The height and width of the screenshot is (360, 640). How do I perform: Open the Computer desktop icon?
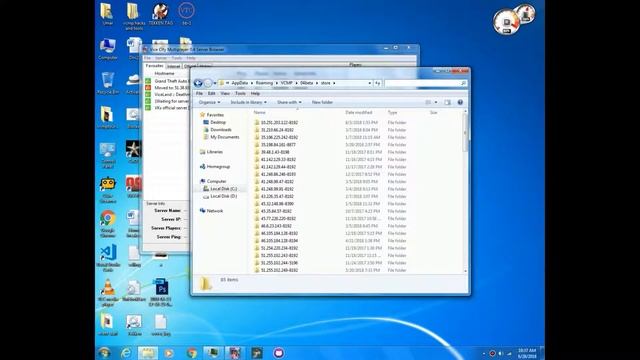pyautogui.click(x=108, y=49)
